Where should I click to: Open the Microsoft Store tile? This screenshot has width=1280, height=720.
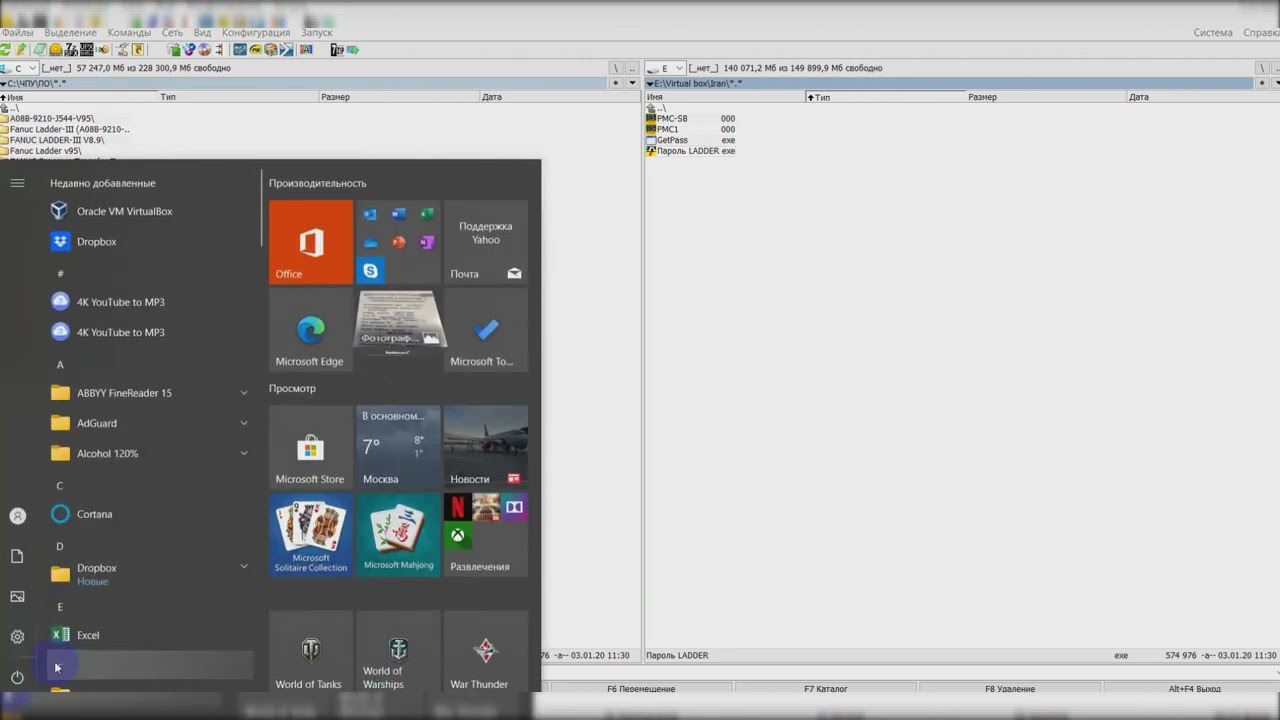pos(311,447)
